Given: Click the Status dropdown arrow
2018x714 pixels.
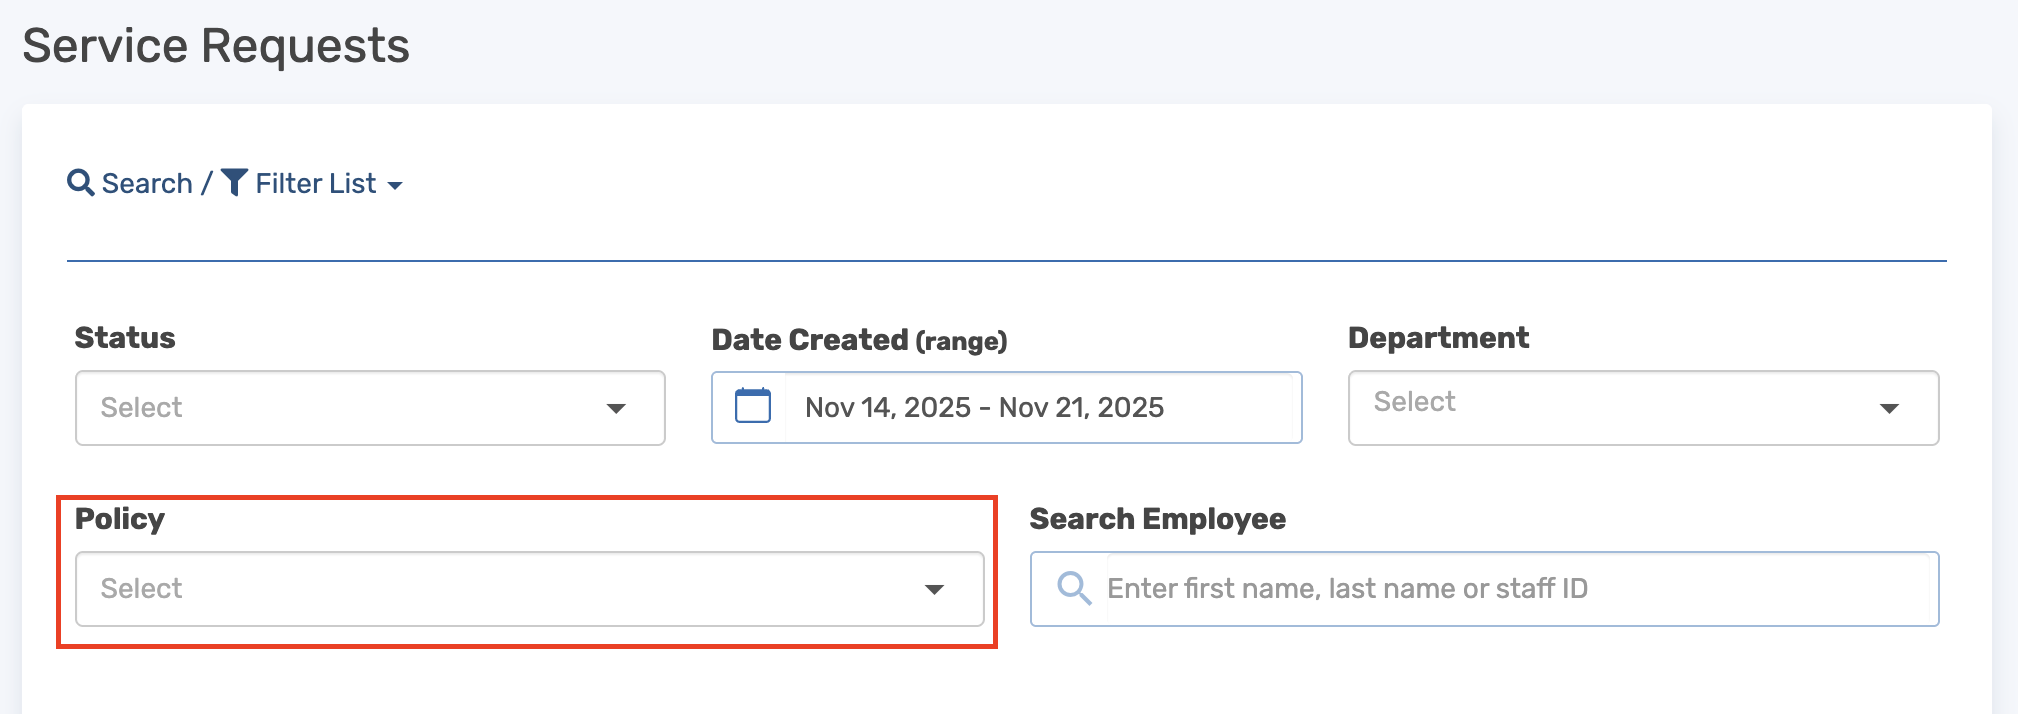Looking at the screenshot, I should click(x=616, y=408).
